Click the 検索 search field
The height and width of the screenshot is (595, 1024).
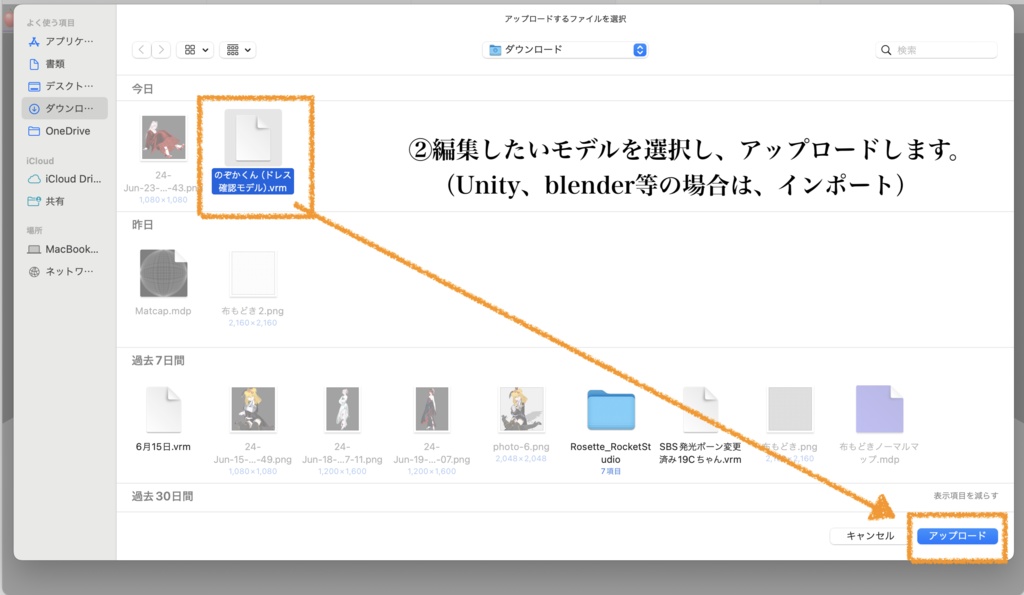[x=936, y=50]
